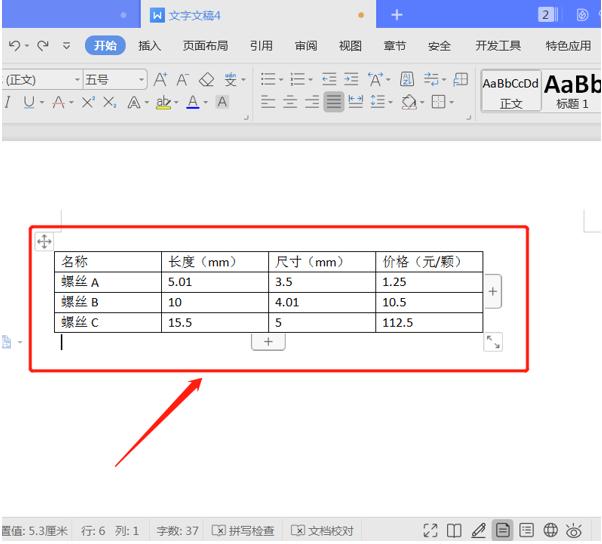This screenshot has height=544, width=602.
Task: Open the bulleted list style dropdown arrow
Action: tap(281, 79)
